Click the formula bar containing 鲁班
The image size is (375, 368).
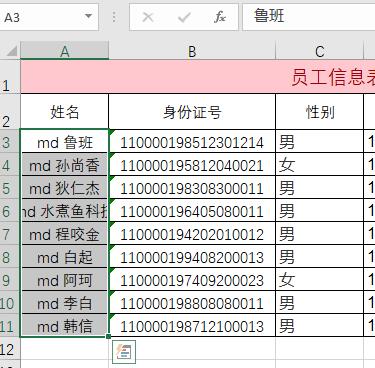pos(309,17)
